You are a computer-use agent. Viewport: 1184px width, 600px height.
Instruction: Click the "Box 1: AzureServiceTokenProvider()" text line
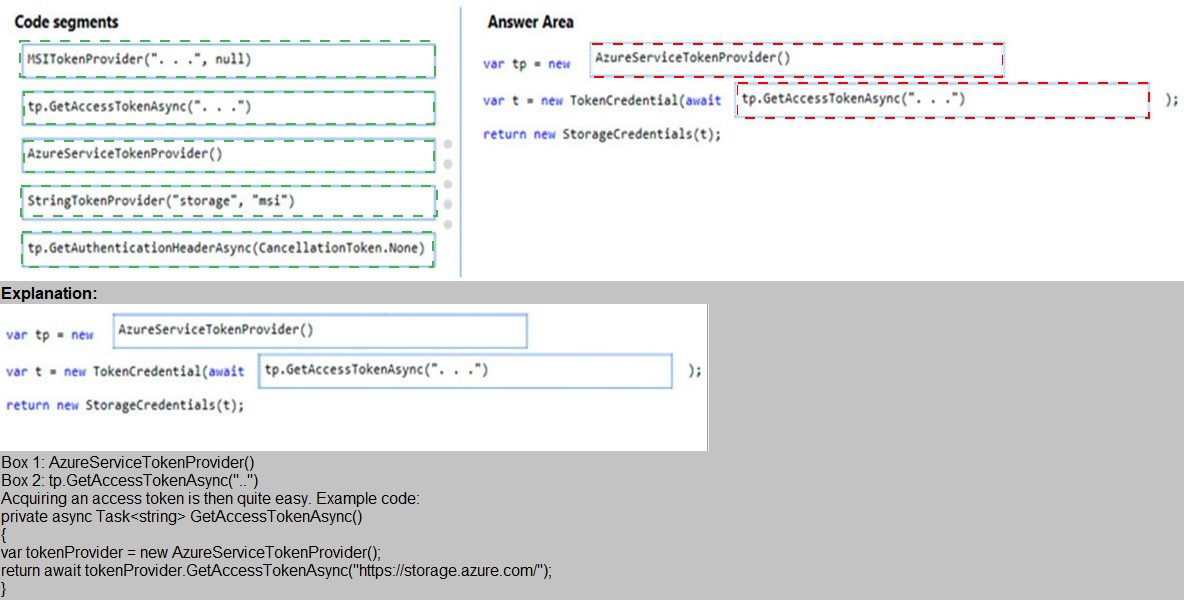(x=128, y=463)
